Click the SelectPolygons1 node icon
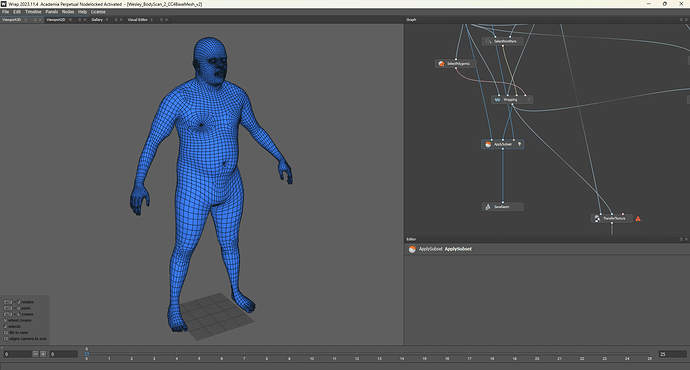The image size is (690, 370). pos(441,64)
